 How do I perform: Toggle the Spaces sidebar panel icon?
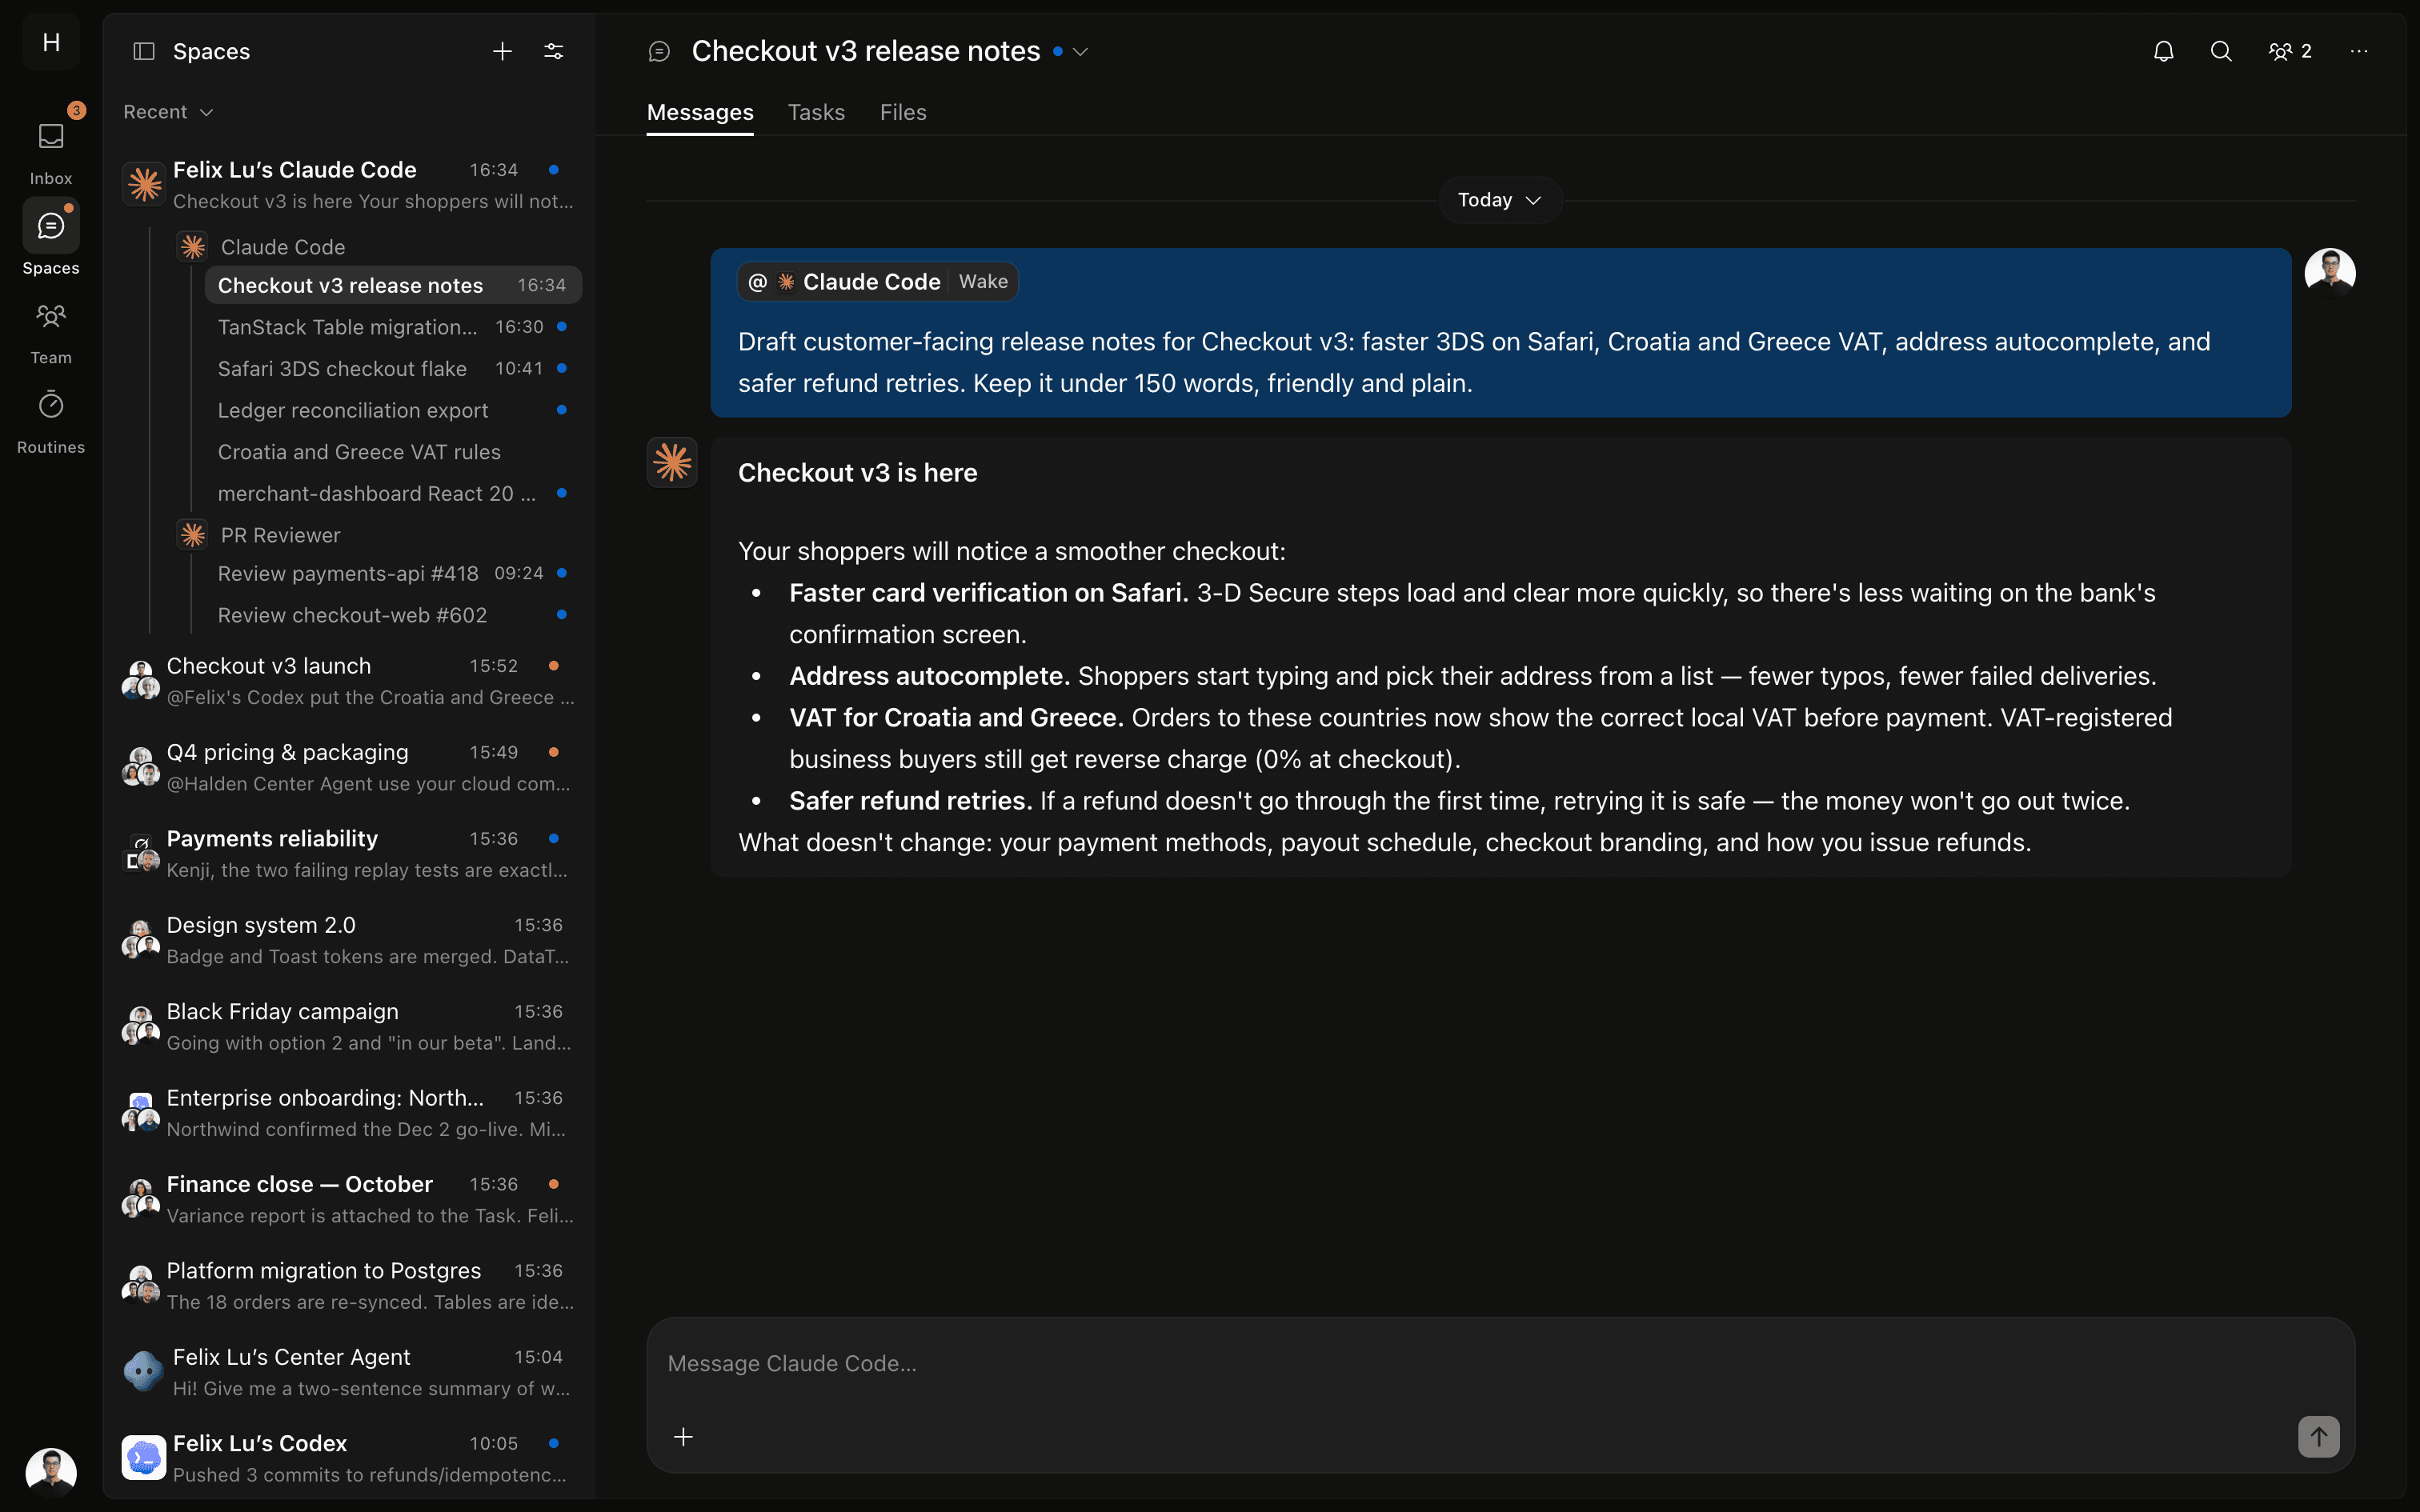click(x=144, y=51)
